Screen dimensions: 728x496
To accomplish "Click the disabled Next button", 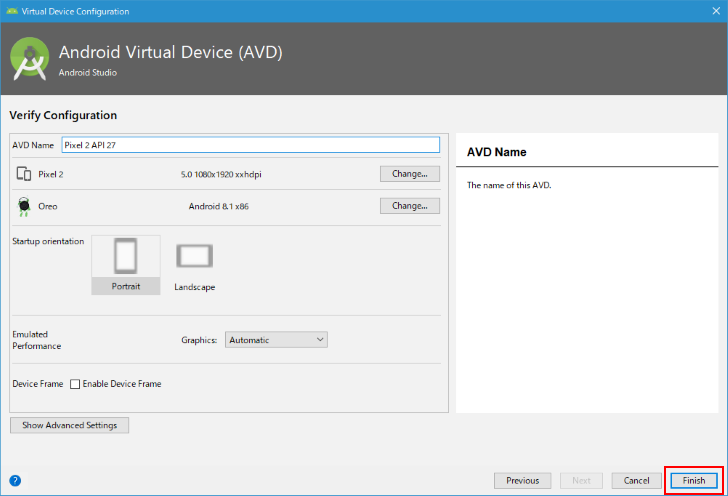I will 581,480.
